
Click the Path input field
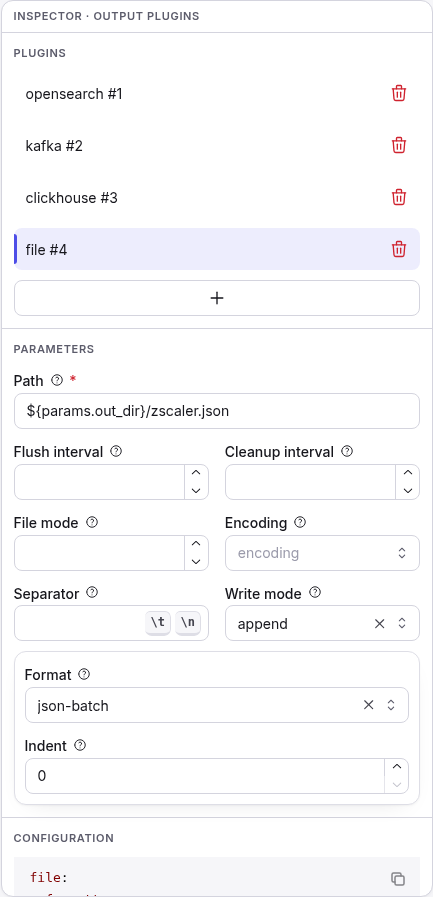tap(217, 411)
